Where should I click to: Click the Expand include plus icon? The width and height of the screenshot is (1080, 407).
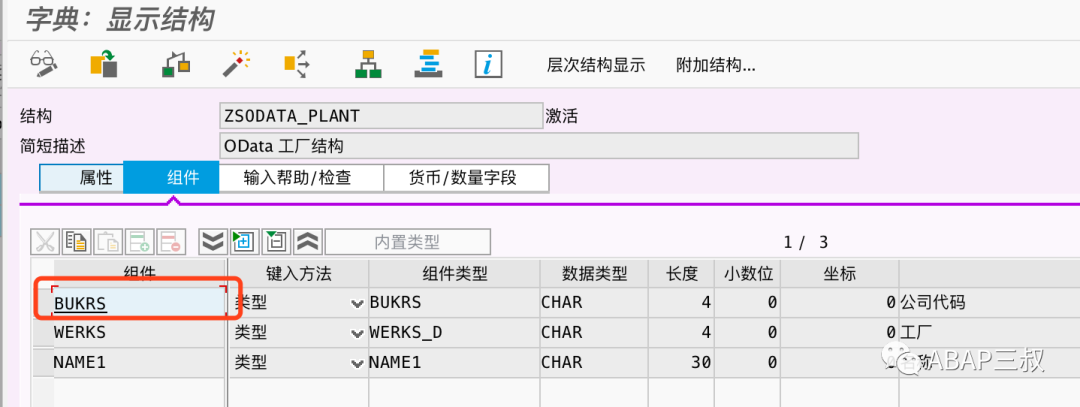pos(245,242)
